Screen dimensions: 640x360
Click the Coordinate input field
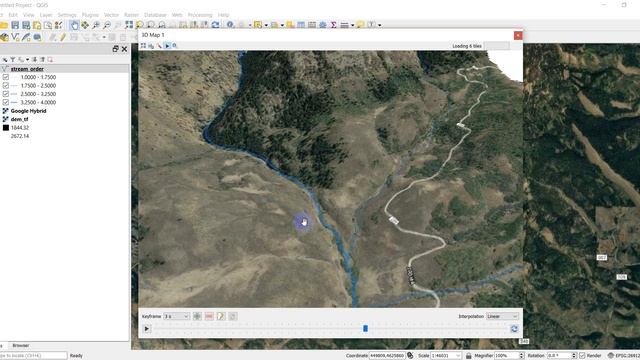tap(387, 356)
